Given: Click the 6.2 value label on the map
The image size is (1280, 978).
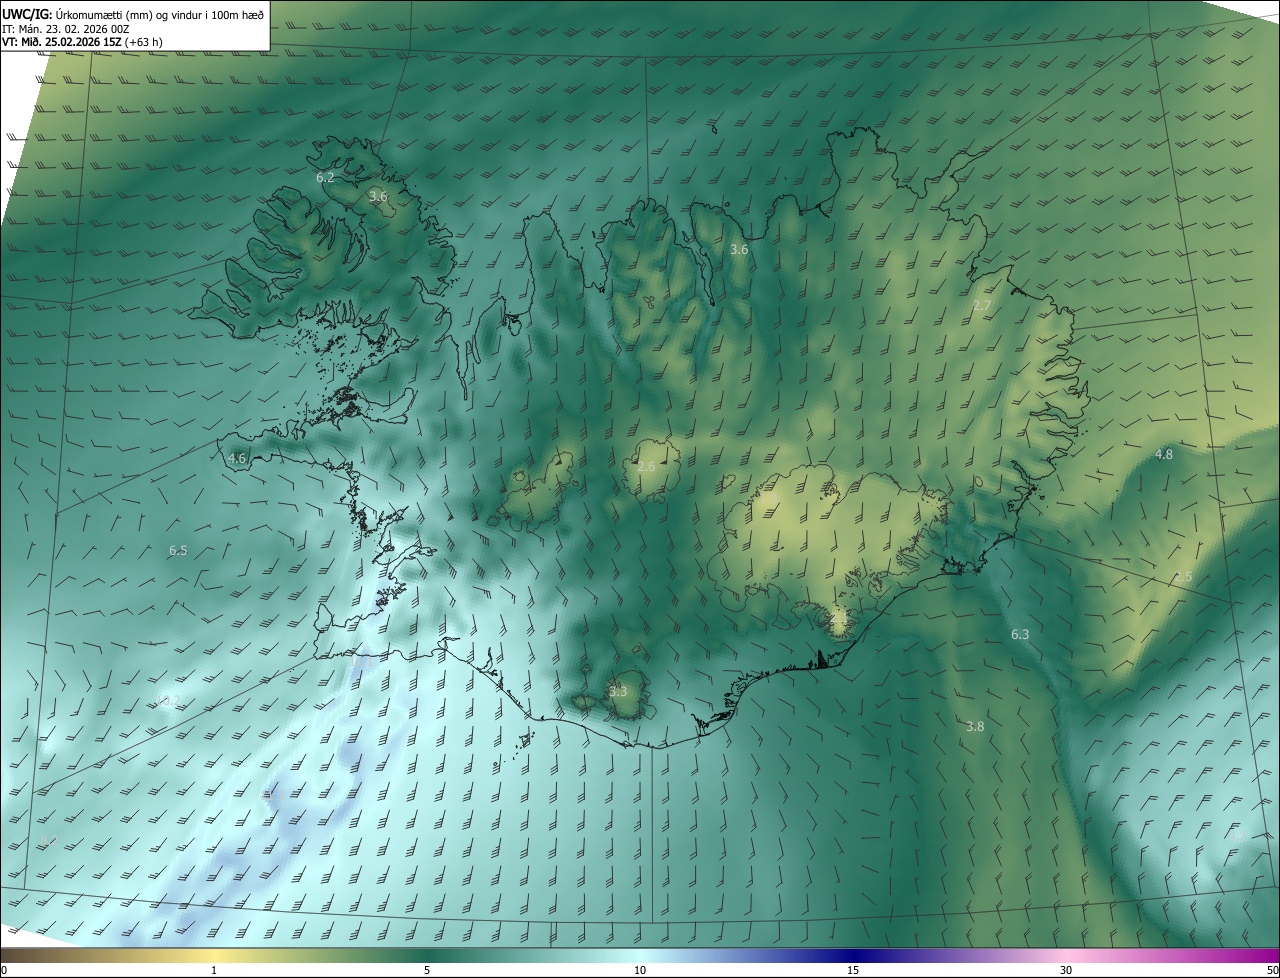Looking at the screenshot, I should point(325,177).
